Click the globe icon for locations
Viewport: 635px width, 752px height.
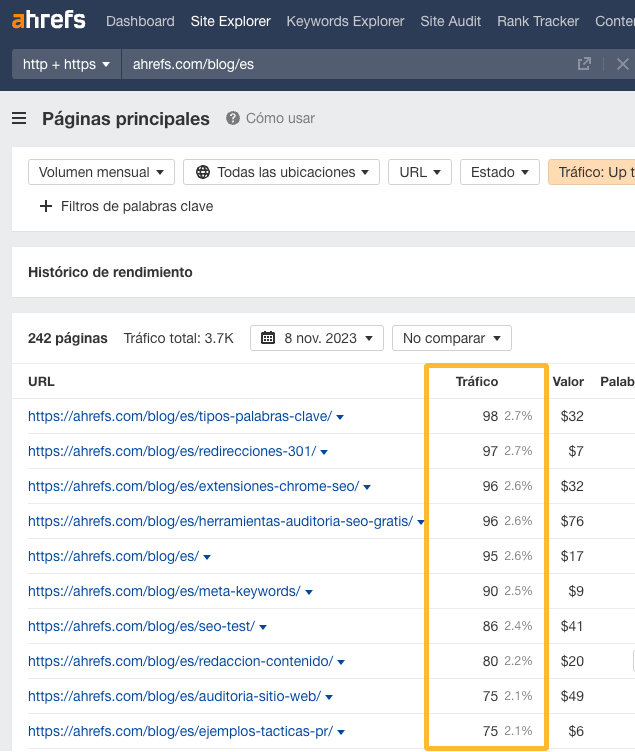tap(203, 172)
